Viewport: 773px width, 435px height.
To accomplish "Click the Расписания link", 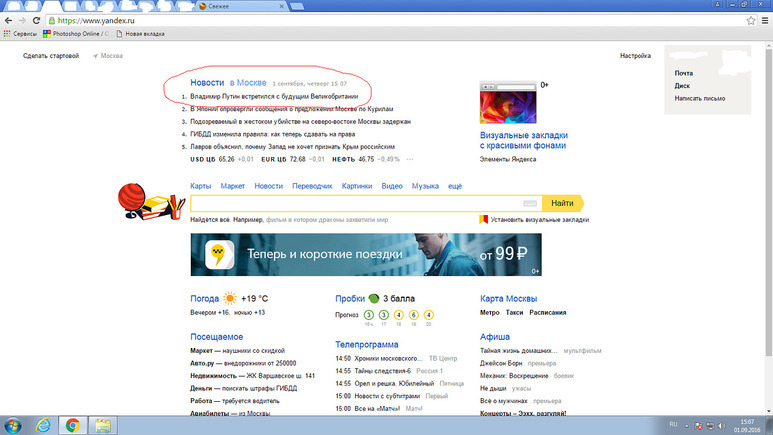I will pyautogui.click(x=548, y=313).
